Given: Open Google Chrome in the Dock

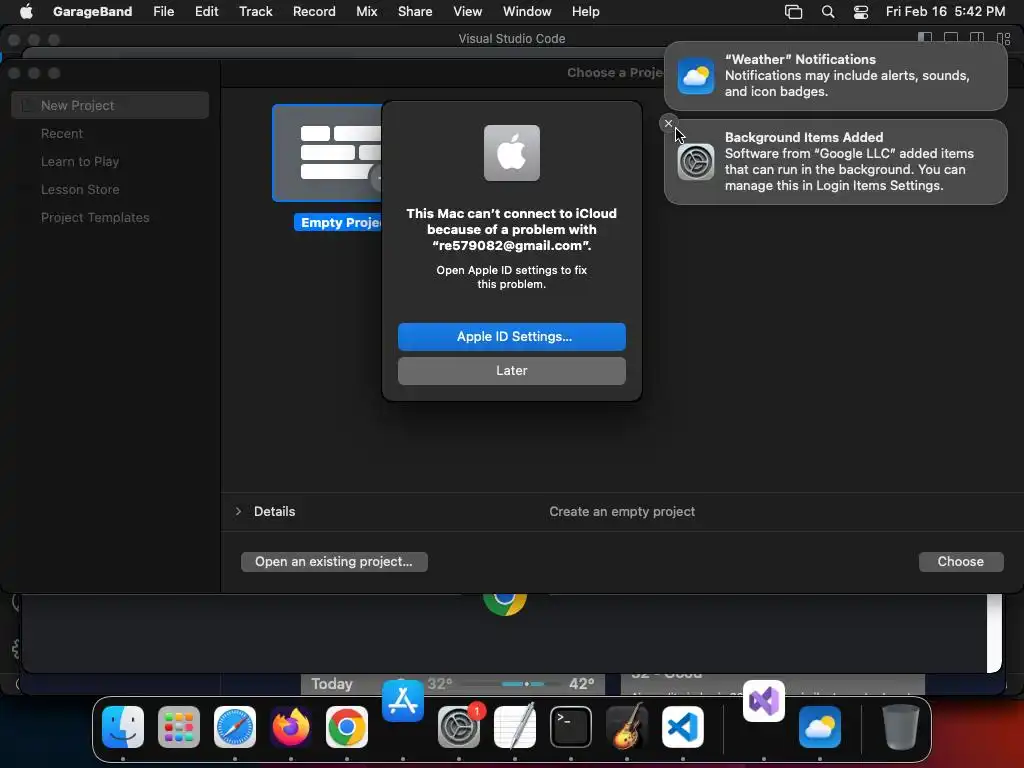Looking at the screenshot, I should pyautogui.click(x=347, y=726).
